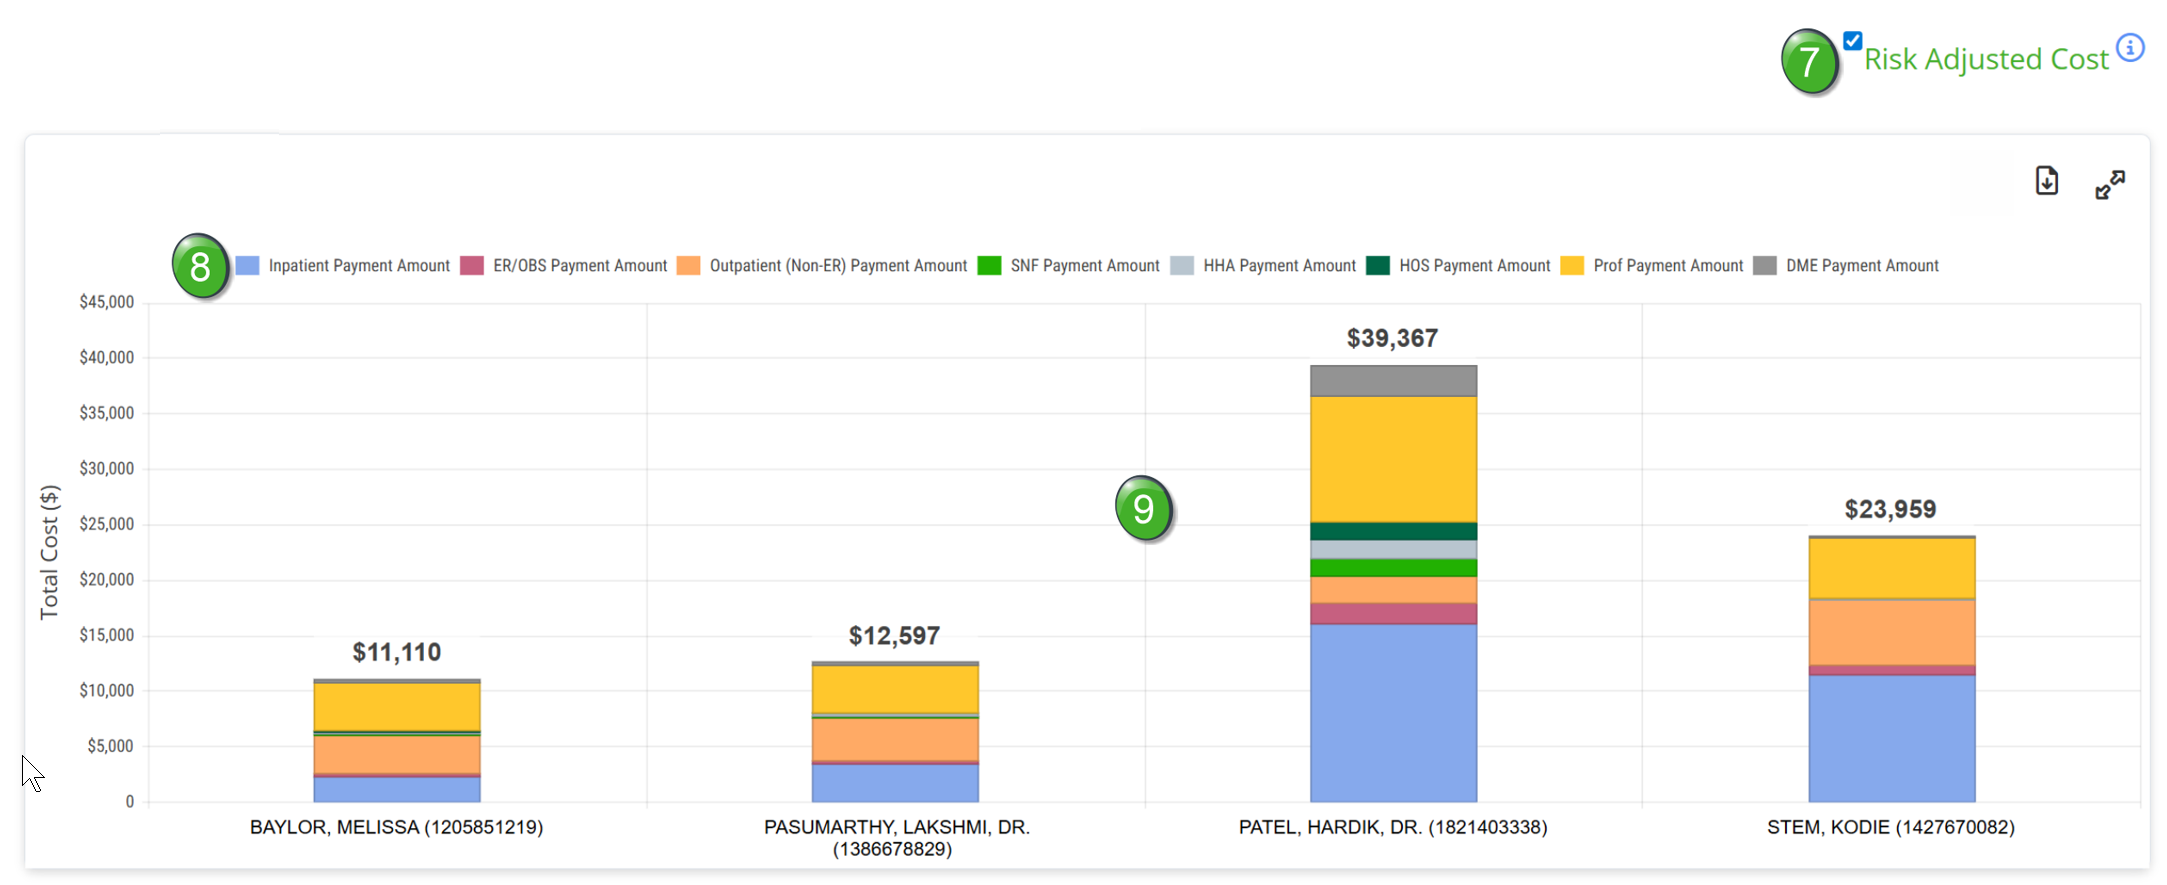
Task: Toggle Inpatient Payment Amount legend series
Action: tap(358, 266)
